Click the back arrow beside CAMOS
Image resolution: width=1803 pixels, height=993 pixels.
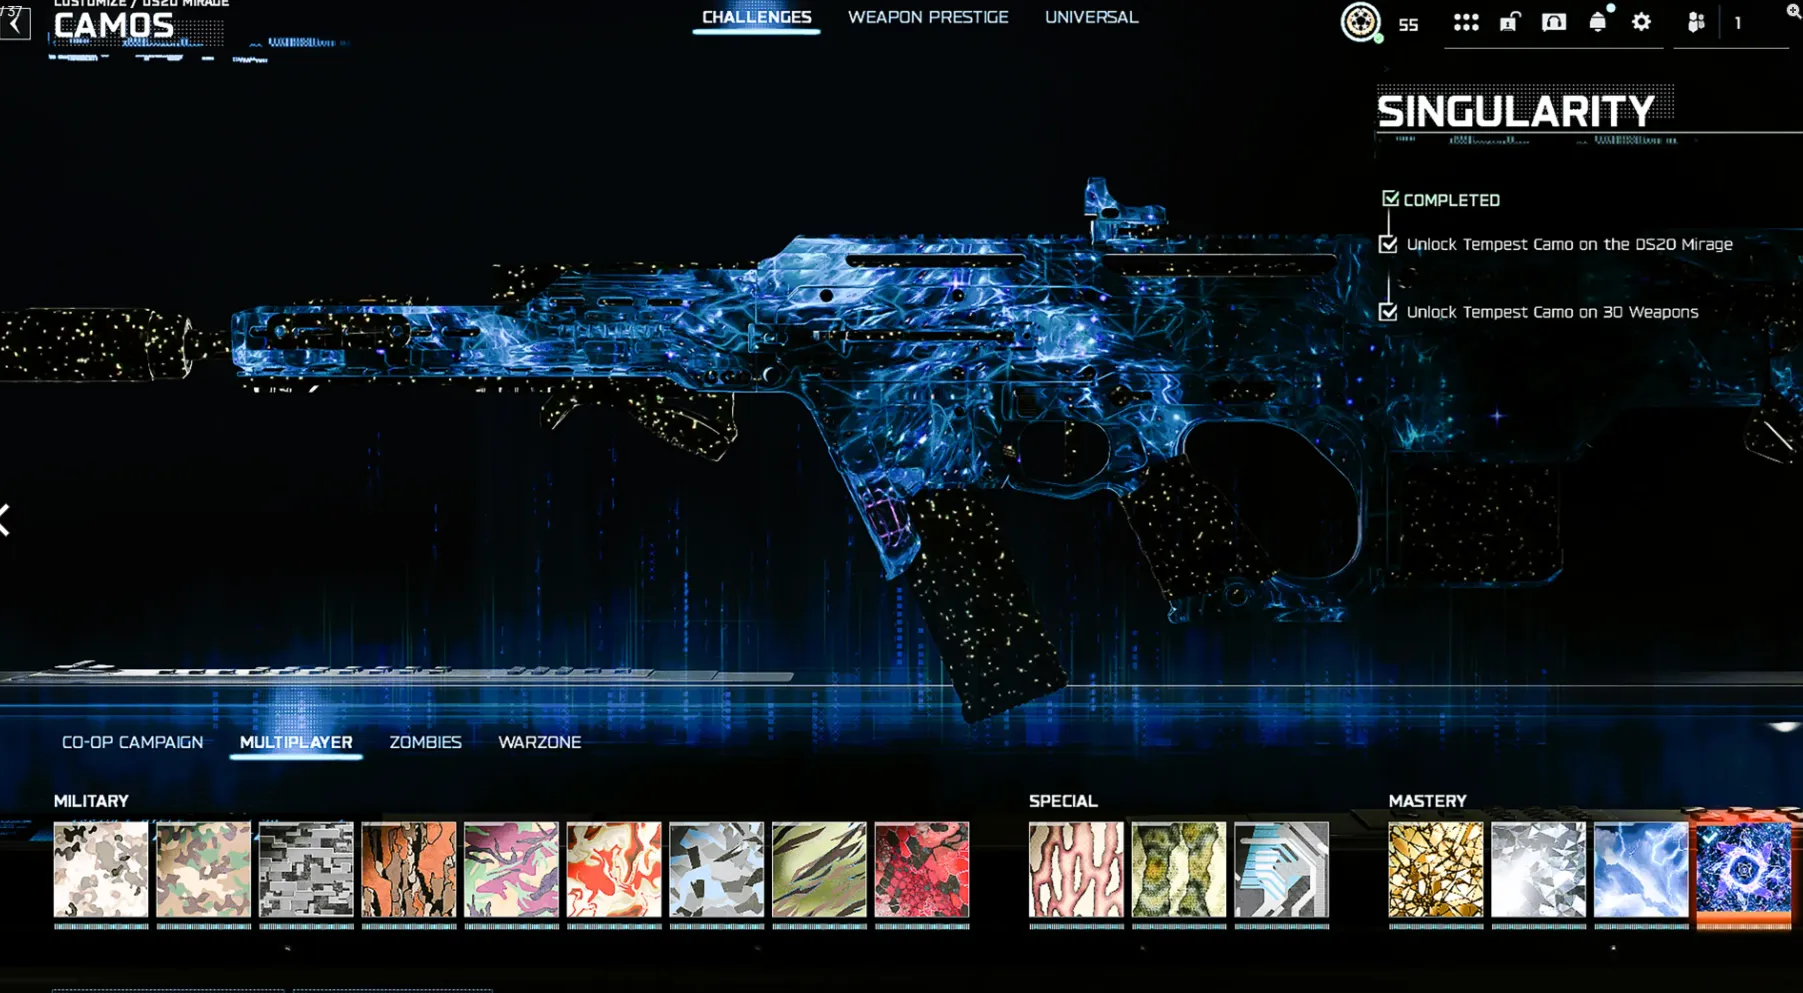coord(15,24)
